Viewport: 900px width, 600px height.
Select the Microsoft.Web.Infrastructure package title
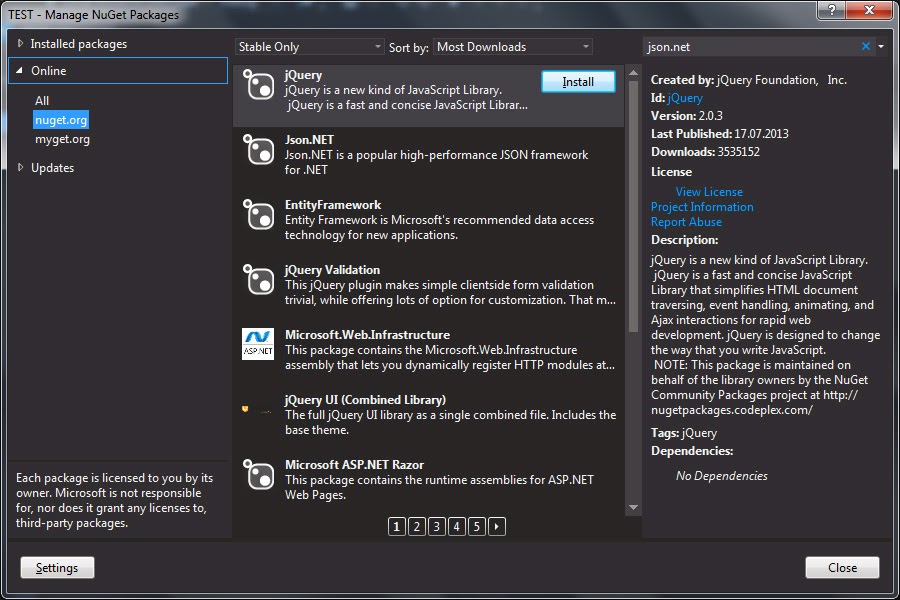[367, 335]
